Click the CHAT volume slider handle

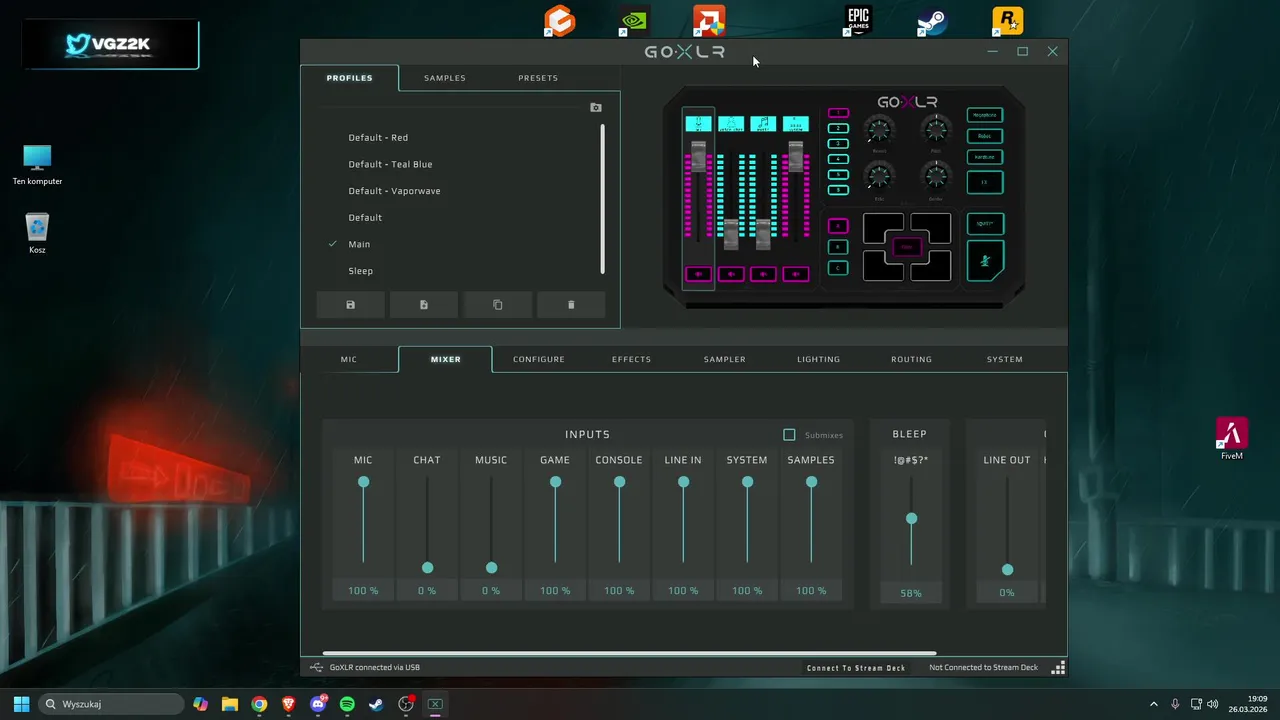coord(427,568)
